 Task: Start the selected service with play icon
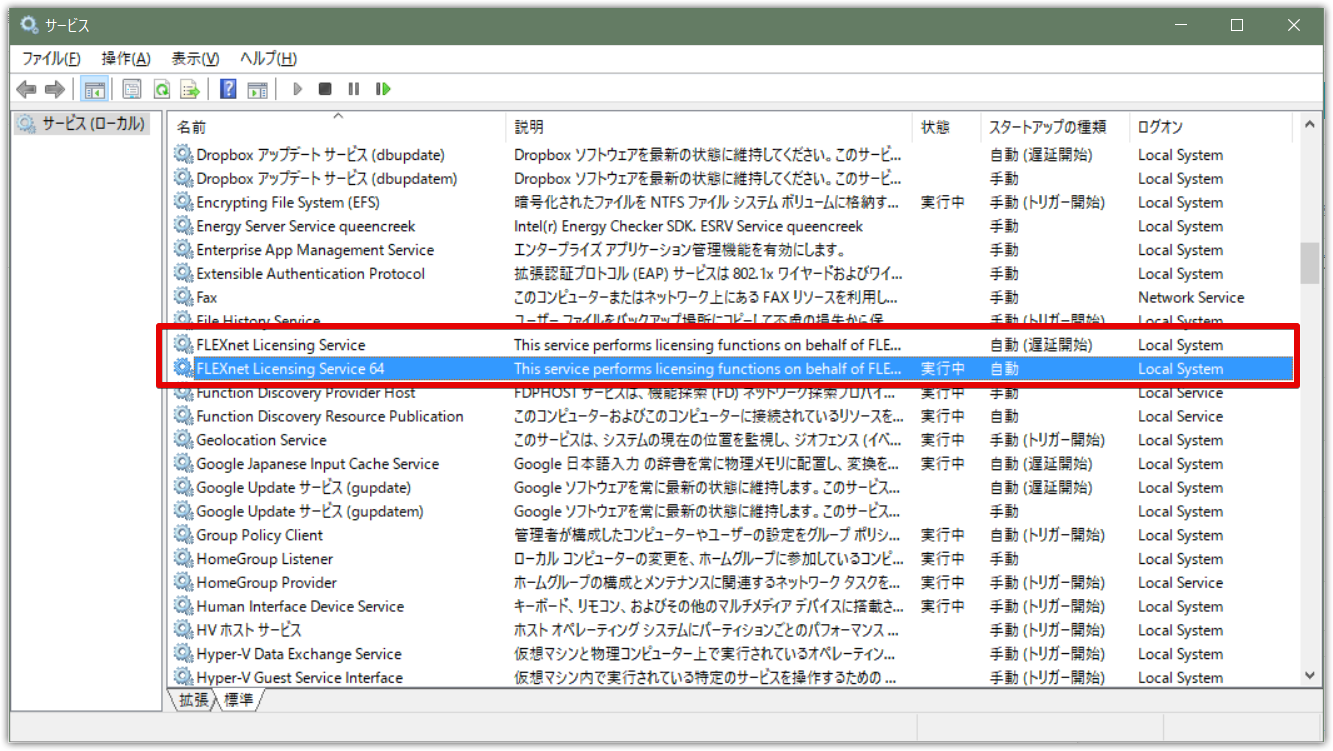(297, 90)
